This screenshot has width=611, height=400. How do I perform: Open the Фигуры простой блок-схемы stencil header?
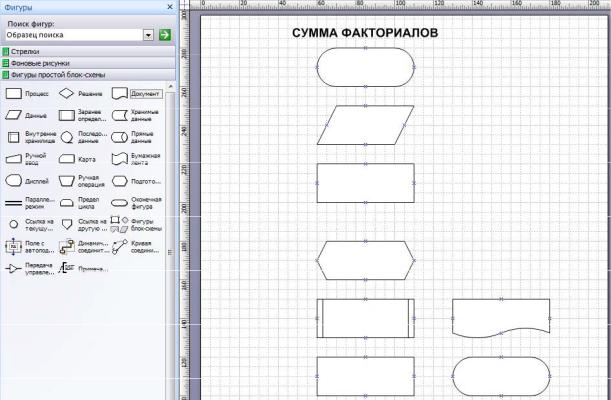click(88, 75)
